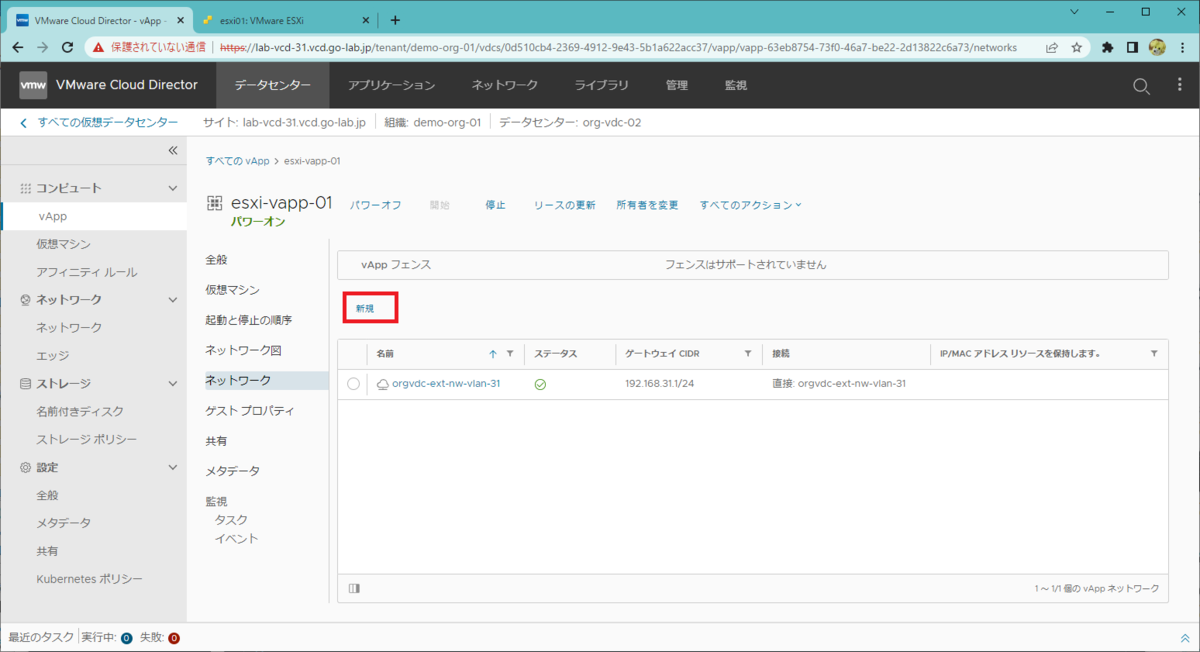
Task: Open the すべての vApp breadcrumb link
Action: pyautogui.click(x=238, y=160)
